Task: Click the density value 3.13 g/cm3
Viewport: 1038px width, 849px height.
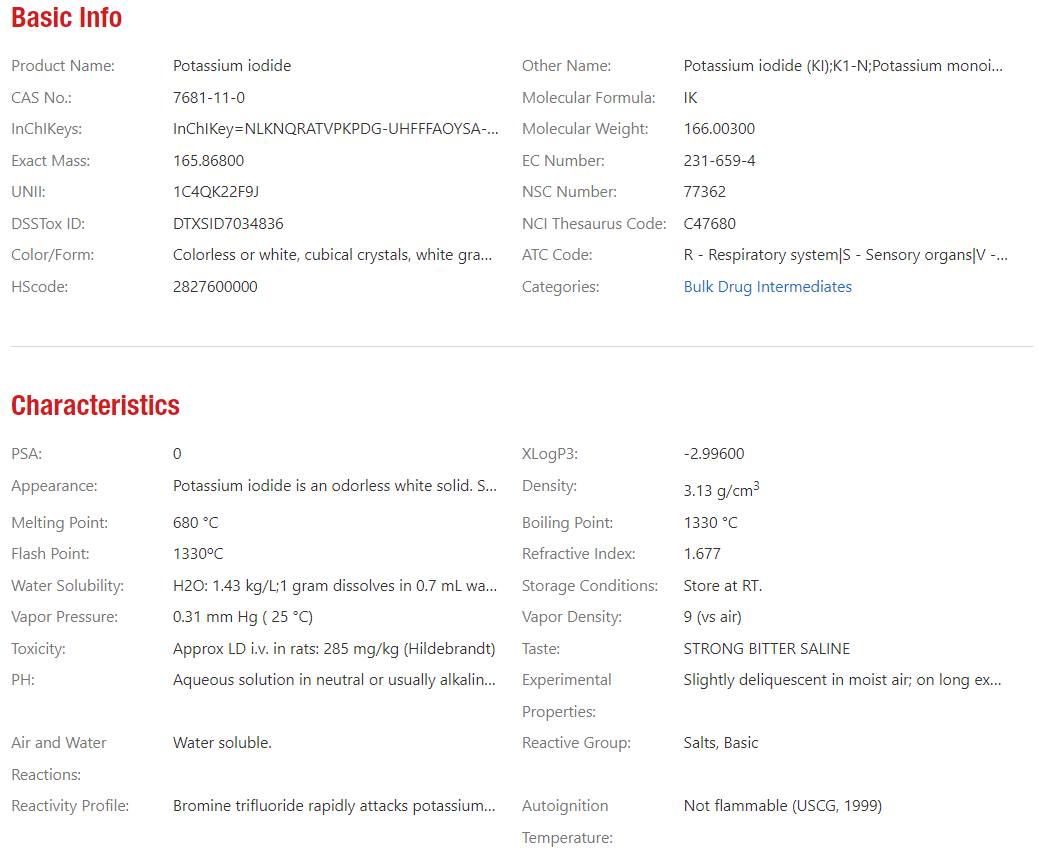Action: [721, 490]
